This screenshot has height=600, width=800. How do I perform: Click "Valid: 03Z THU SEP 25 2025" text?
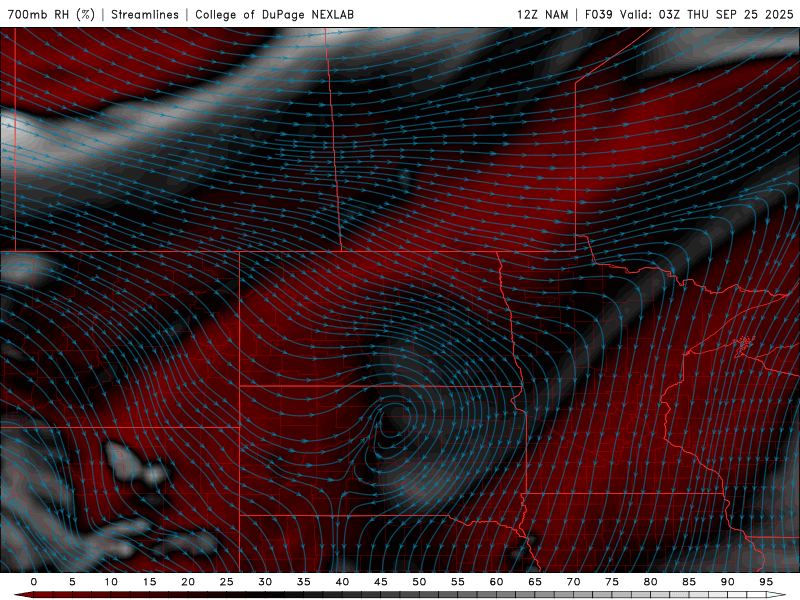click(x=707, y=14)
